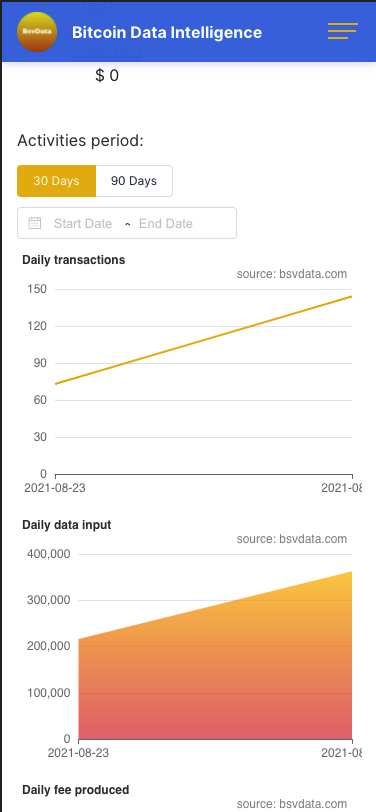Select the 30 Days period option

click(56, 181)
